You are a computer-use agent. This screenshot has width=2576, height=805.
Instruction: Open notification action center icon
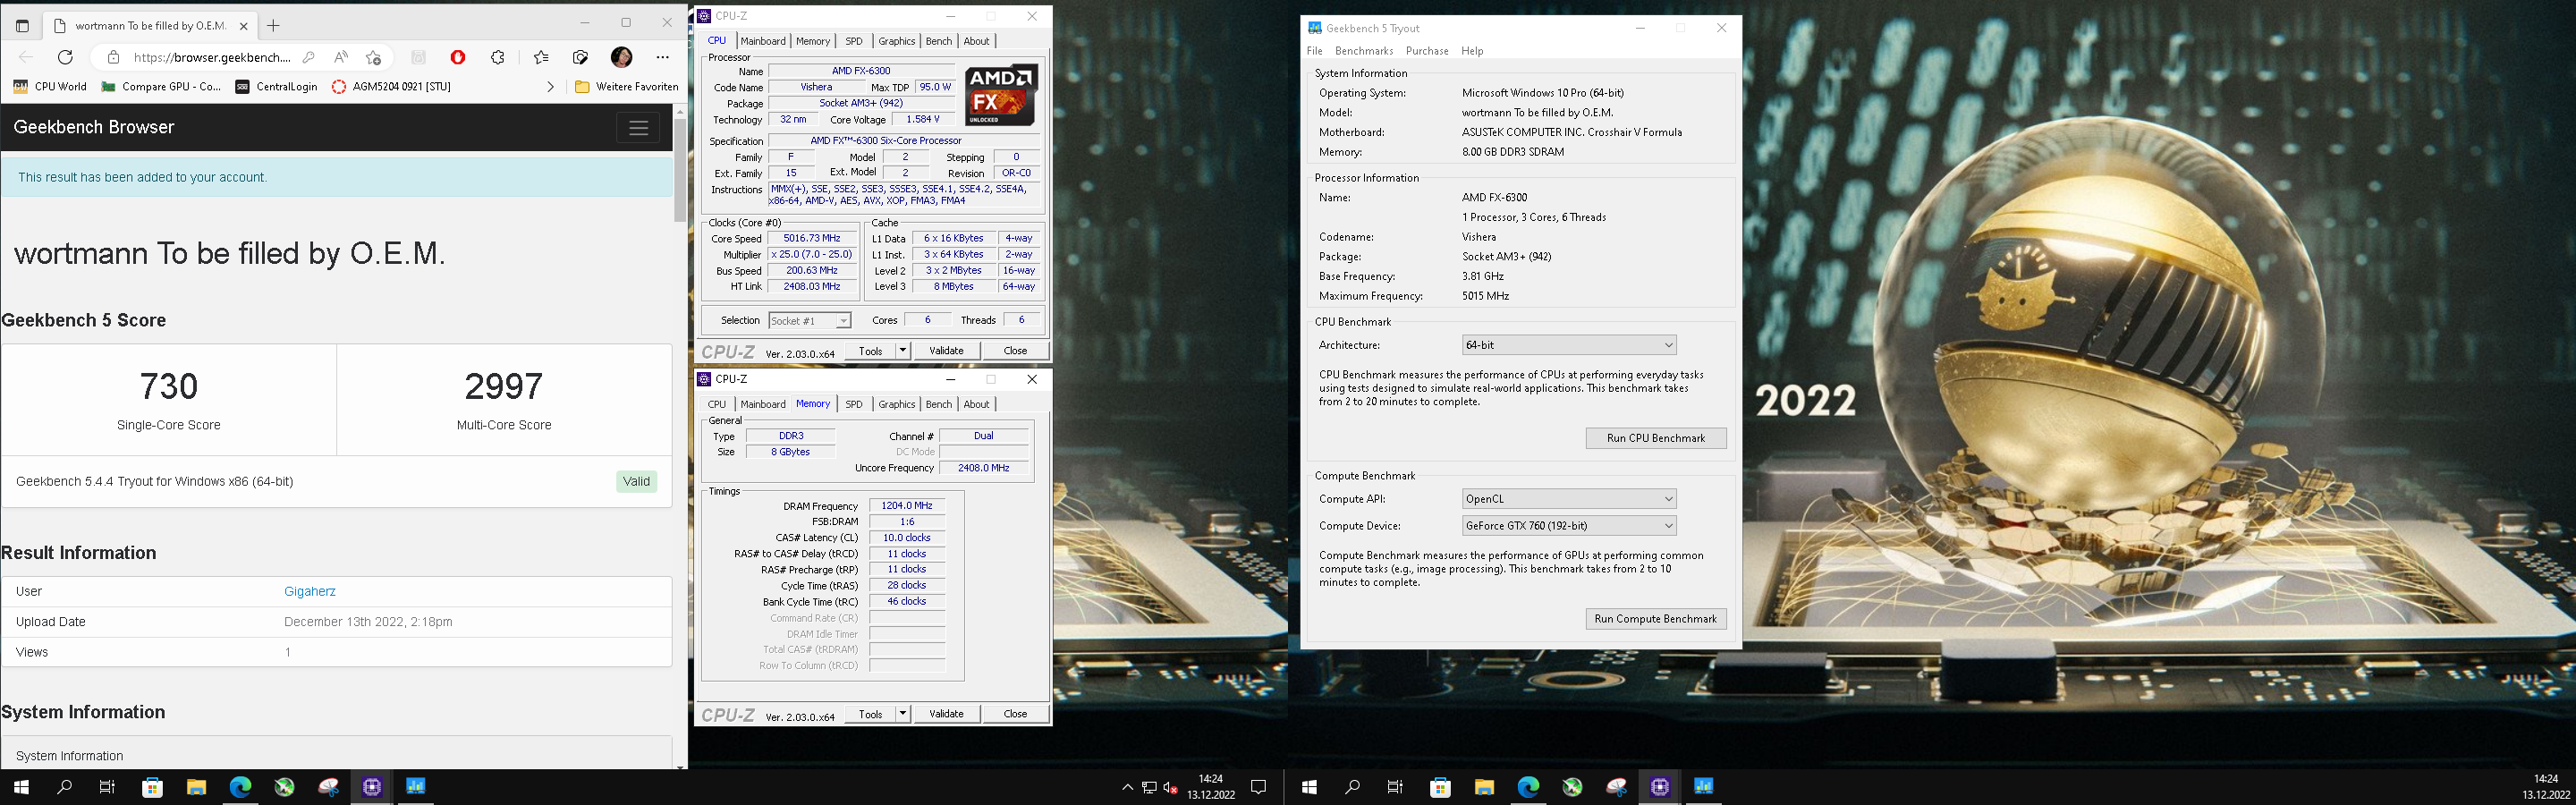[x=1259, y=787]
